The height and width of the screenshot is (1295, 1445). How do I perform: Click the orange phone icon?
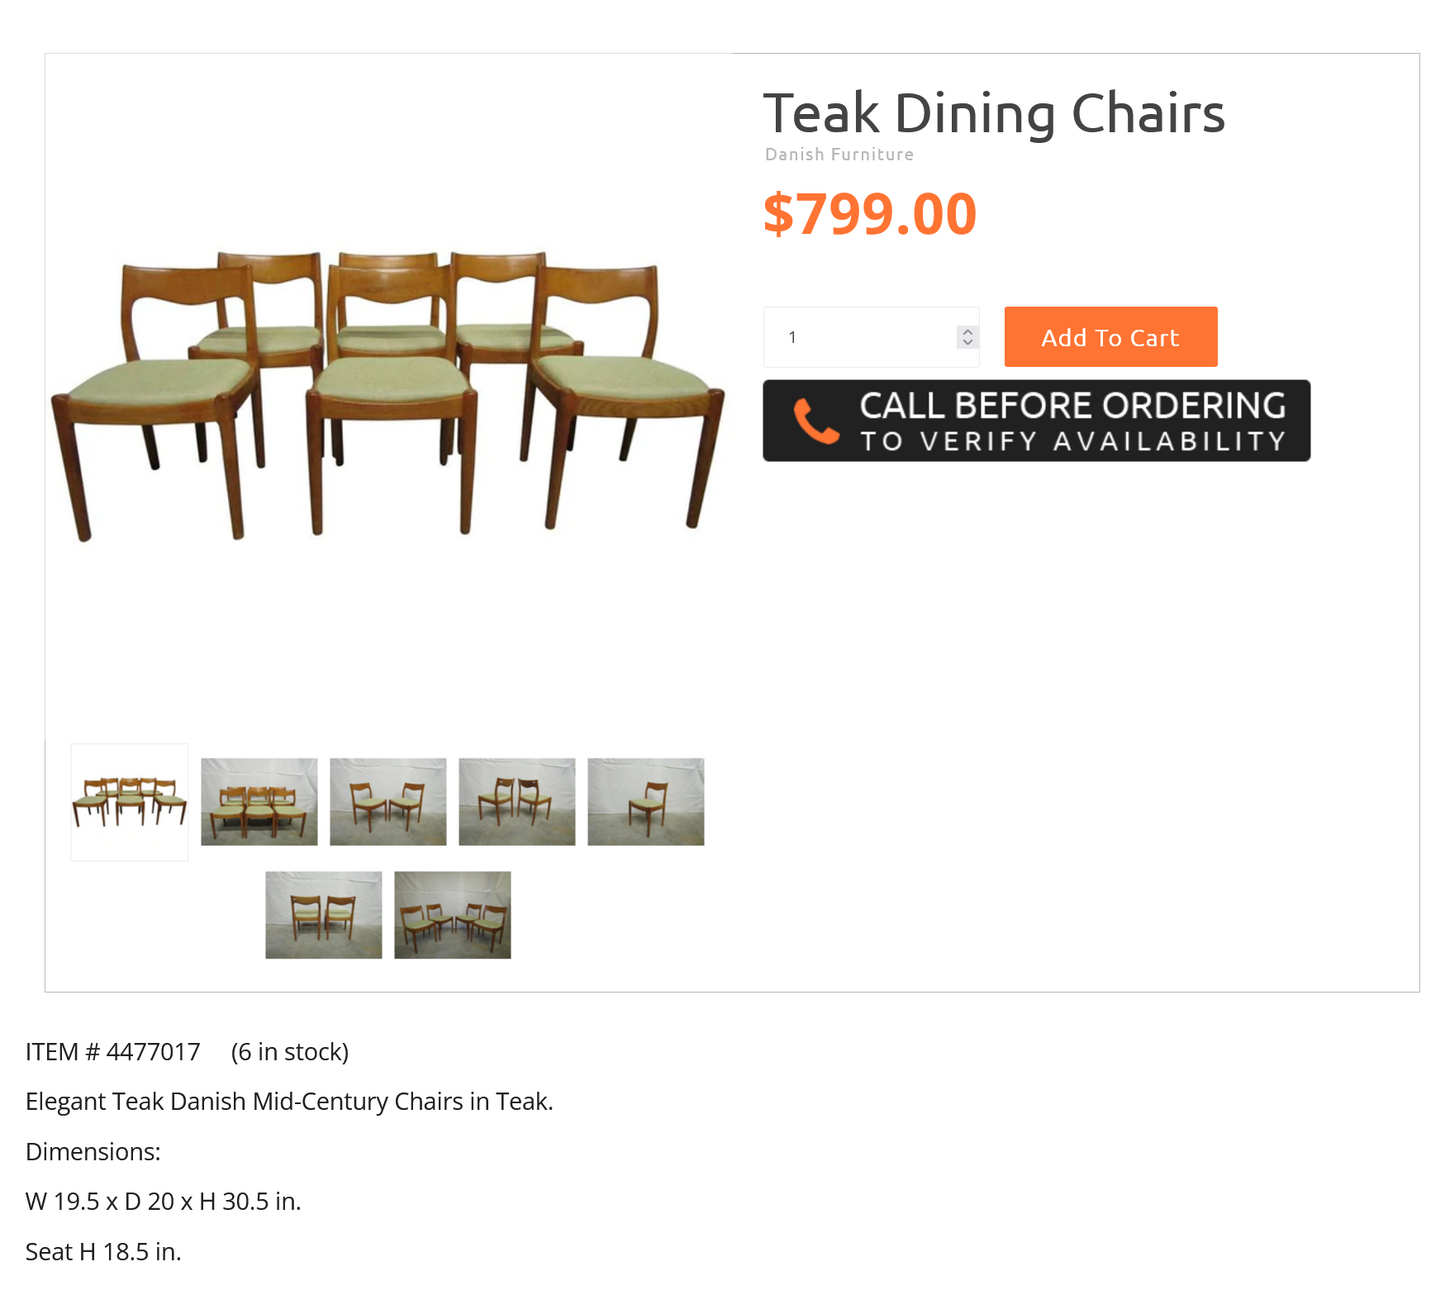(816, 421)
